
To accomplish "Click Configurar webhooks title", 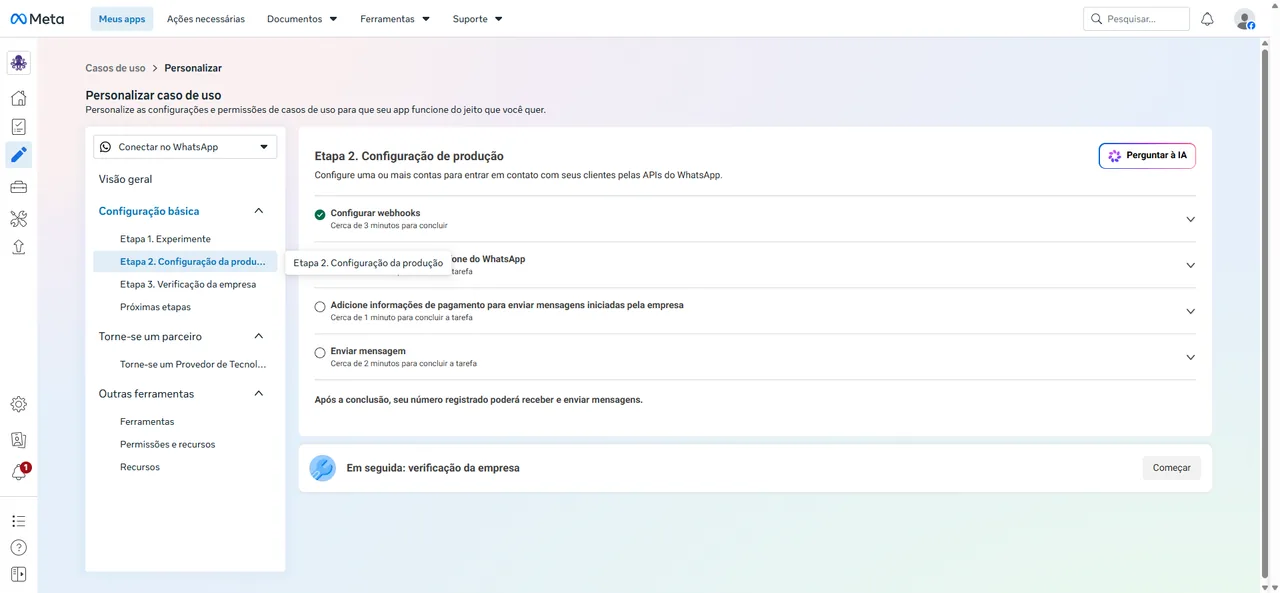I will 375,213.
